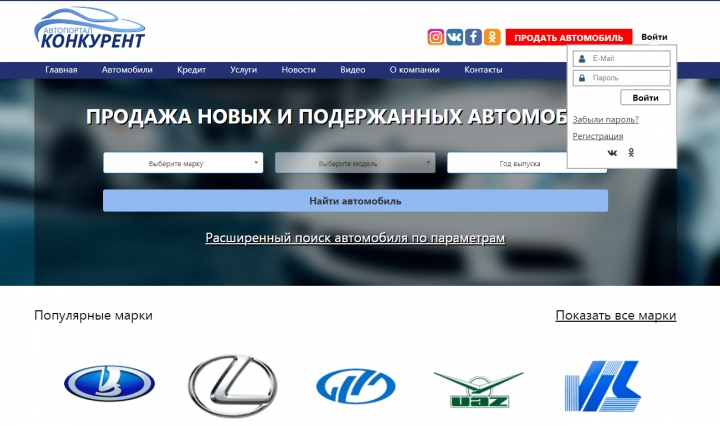Viewport: 720px width, 426px height.
Task: Click the Конкурент автопортал logo
Action: click(x=90, y=28)
